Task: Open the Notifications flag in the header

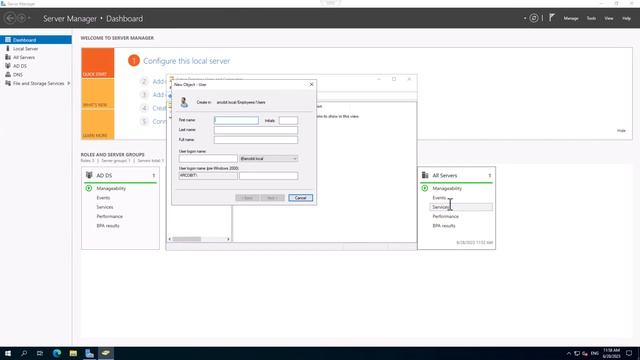Action: (x=552, y=18)
